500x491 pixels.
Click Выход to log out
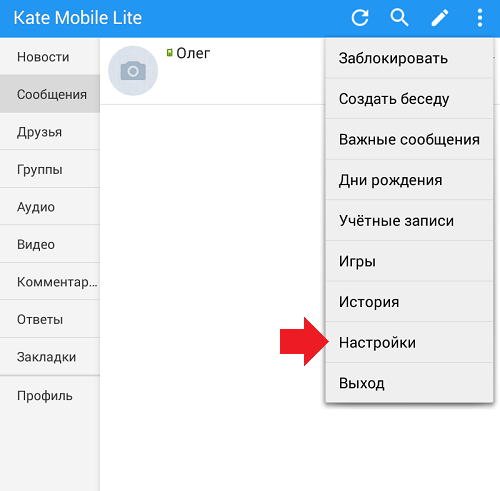pyautogui.click(x=409, y=383)
